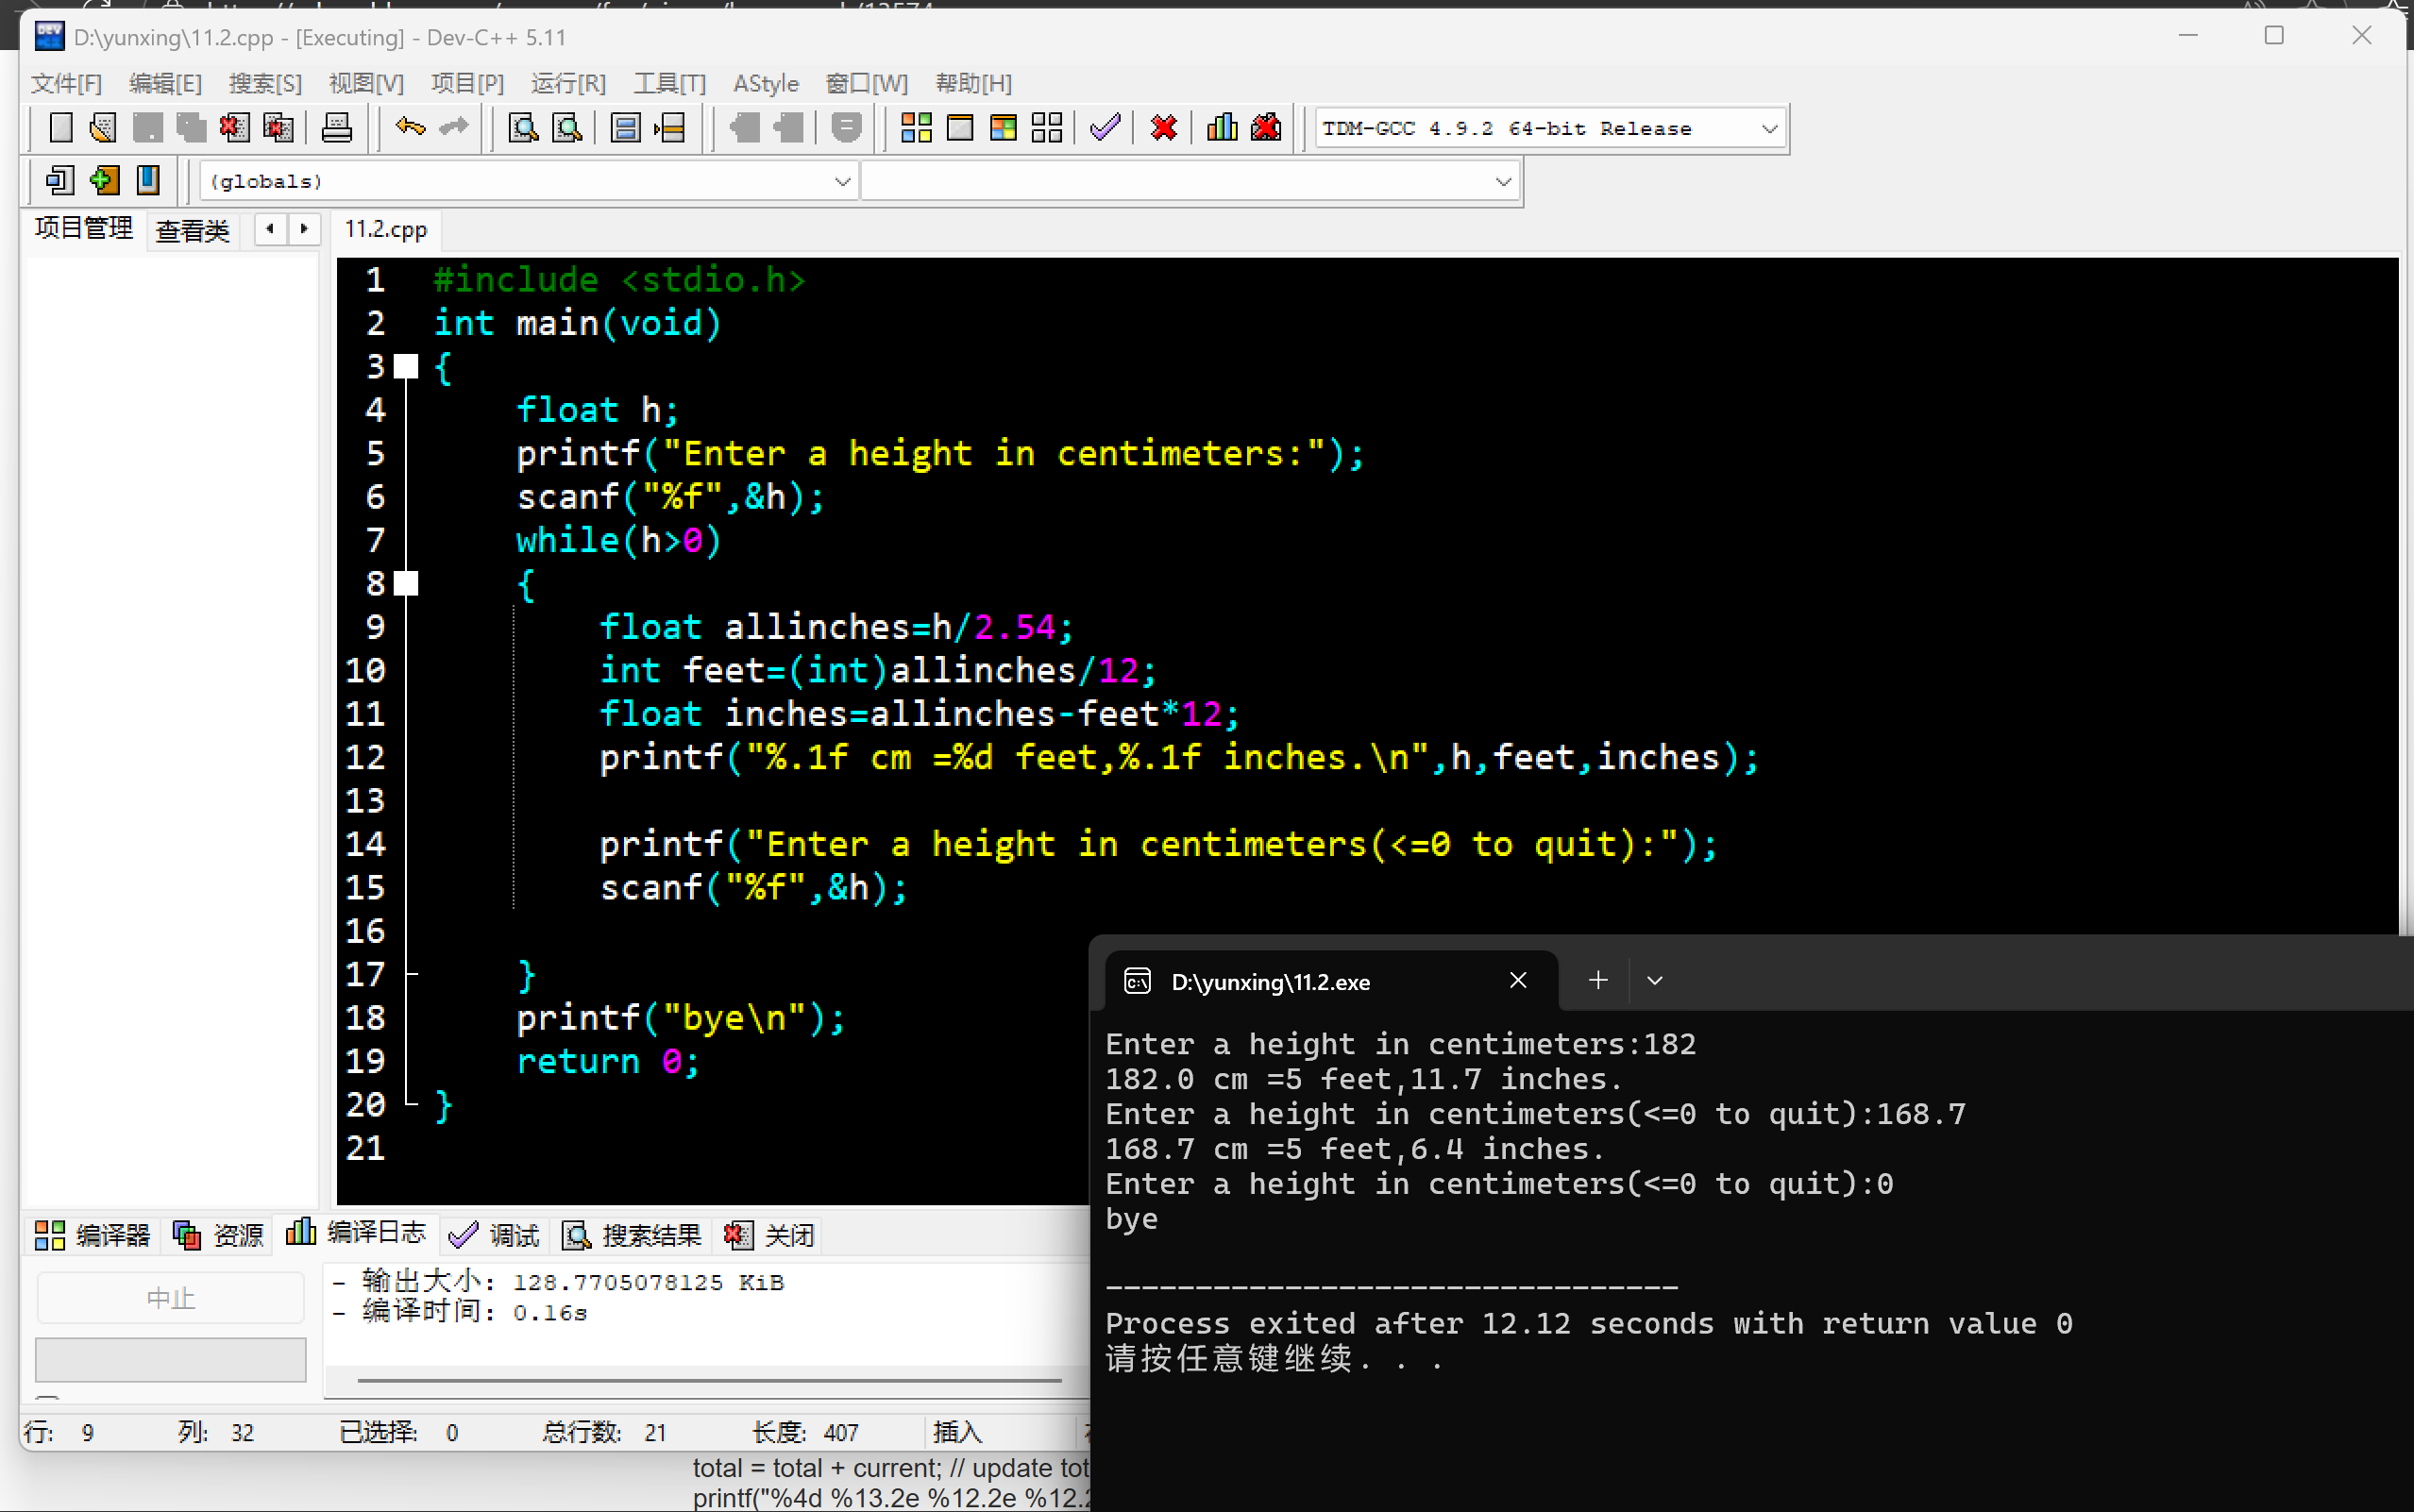Open the terminal new tab dropdown chevron

tap(1654, 981)
